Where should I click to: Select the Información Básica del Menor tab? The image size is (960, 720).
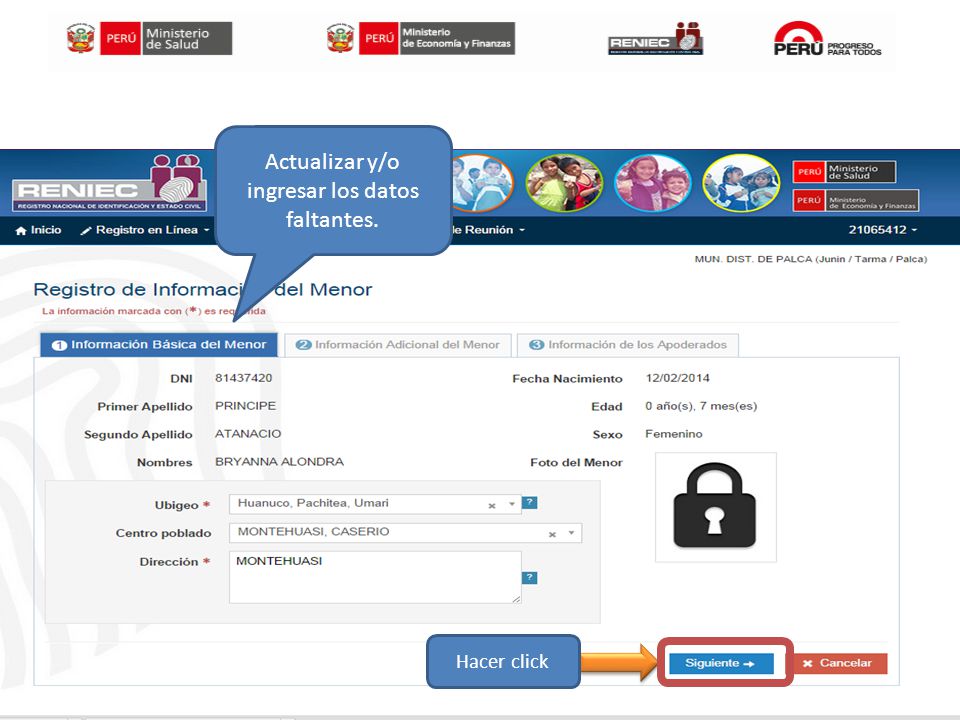(x=159, y=345)
